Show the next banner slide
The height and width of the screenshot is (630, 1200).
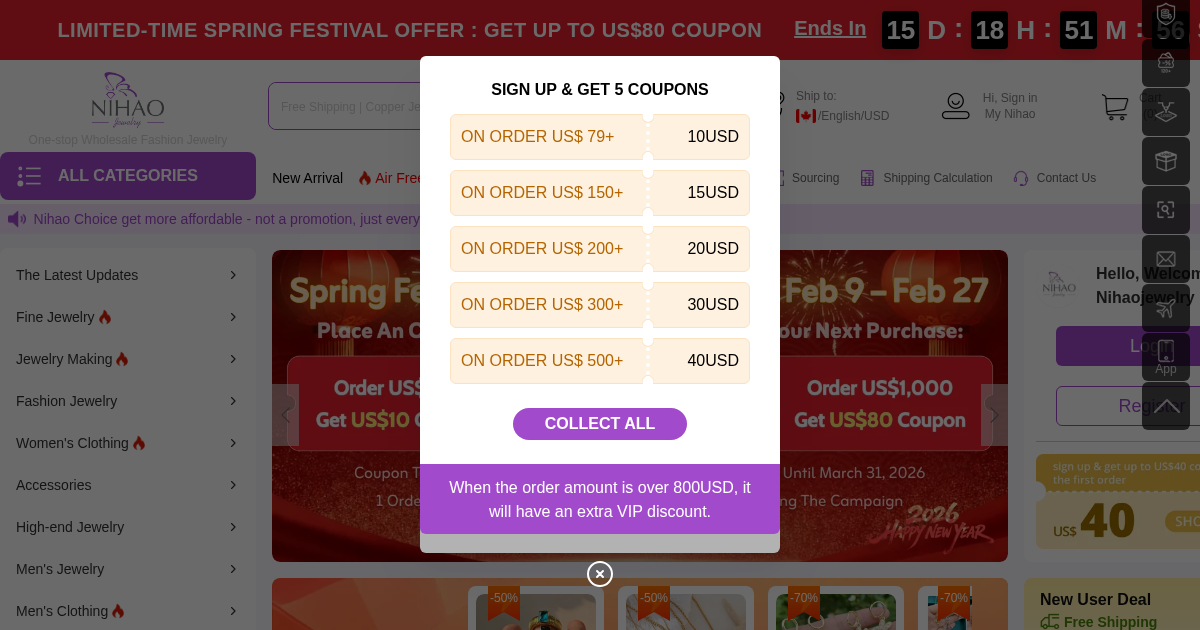[x=993, y=415]
